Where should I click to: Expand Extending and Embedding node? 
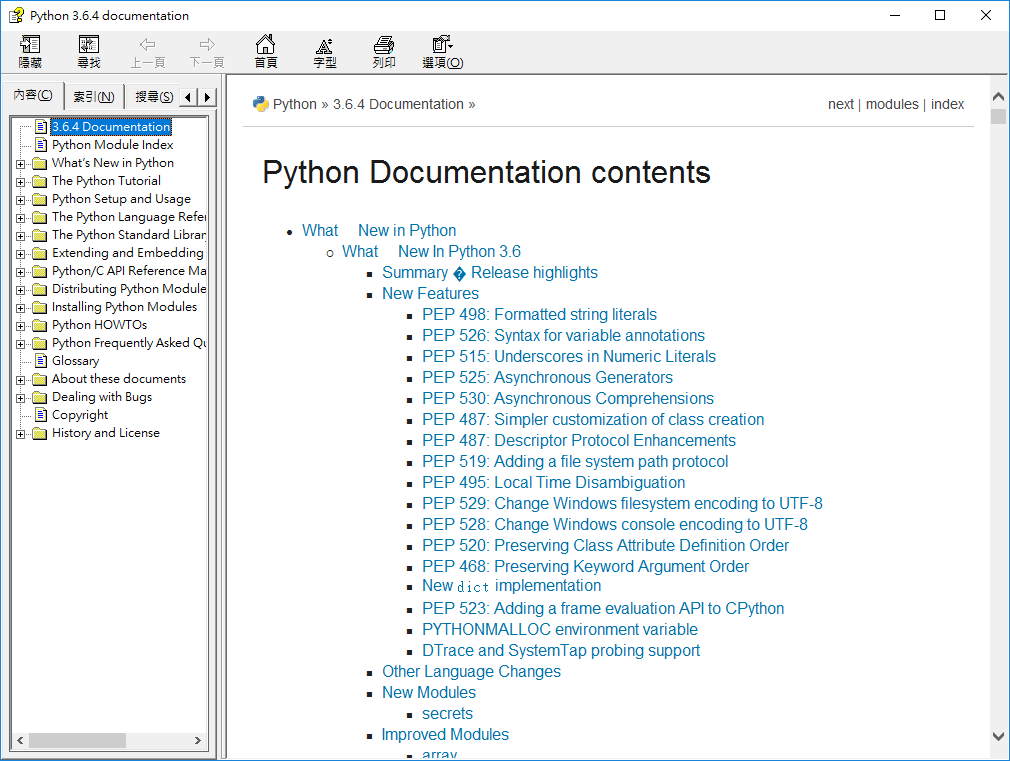(21, 254)
